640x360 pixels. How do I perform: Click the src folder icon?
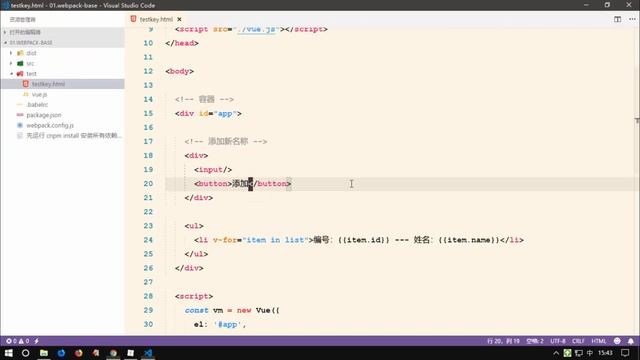(20, 63)
